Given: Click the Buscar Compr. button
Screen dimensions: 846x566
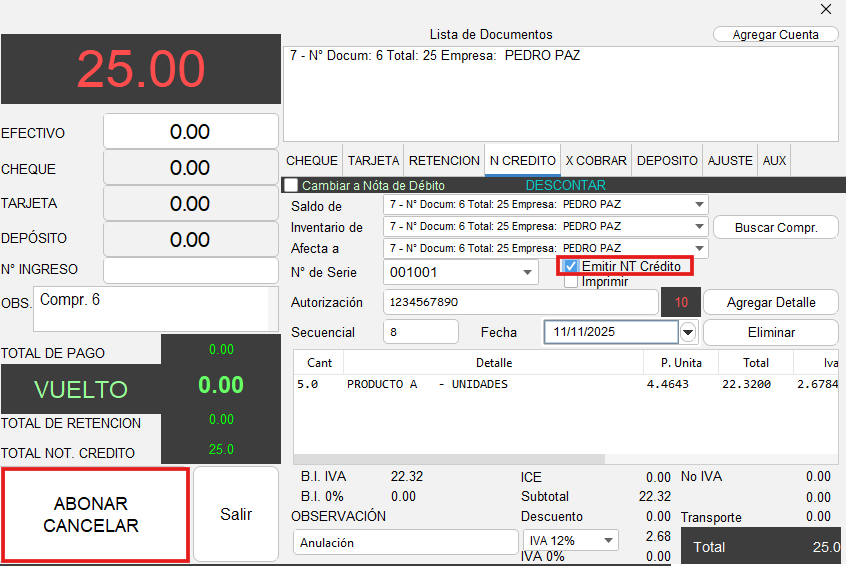Looking at the screenshot, I should 775,227.
